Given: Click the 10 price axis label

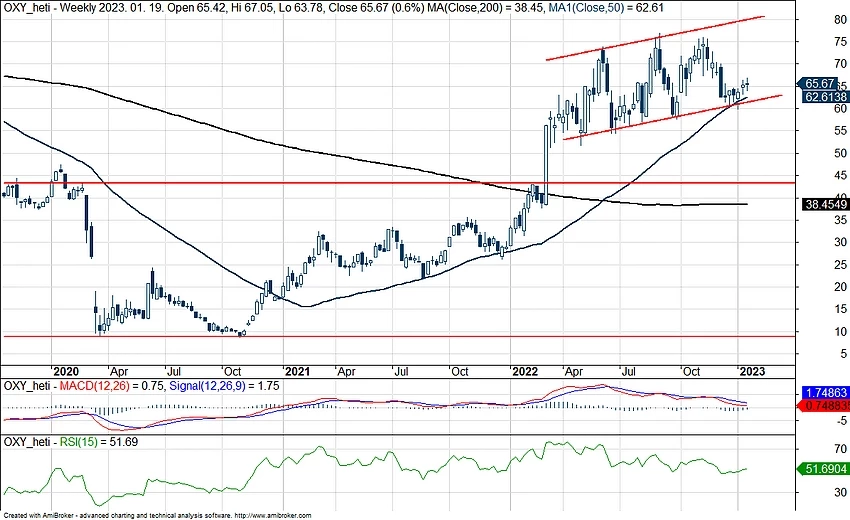Looking at the screenshot, I should 841,331.
